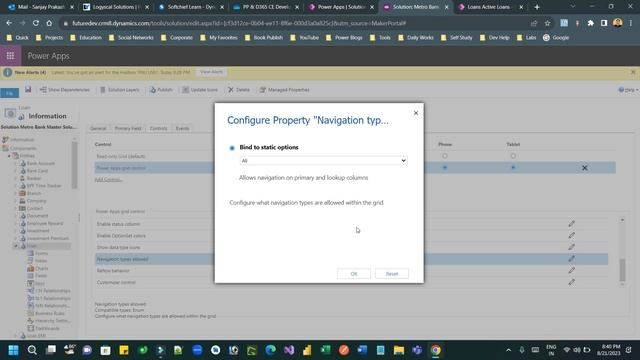The height and width of the screenshot is (360, 640).
Task: Open Dashboards under the Loan entity
Action: [x=47, y=329]
